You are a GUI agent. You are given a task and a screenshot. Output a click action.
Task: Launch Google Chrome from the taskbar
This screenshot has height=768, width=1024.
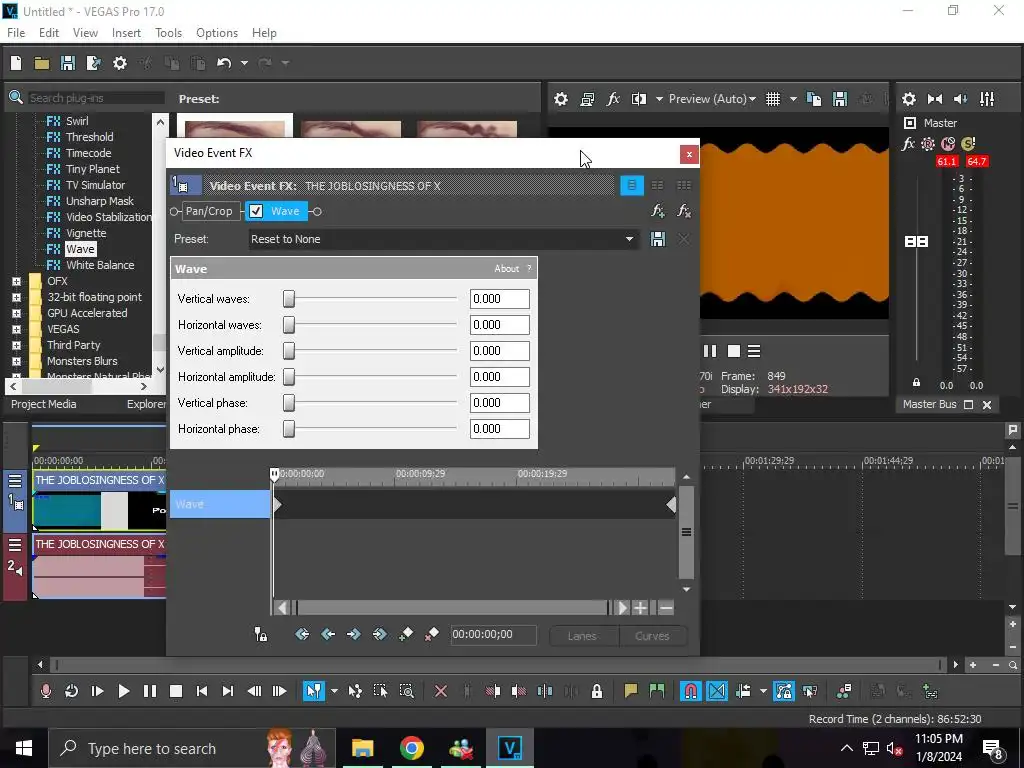411,748
